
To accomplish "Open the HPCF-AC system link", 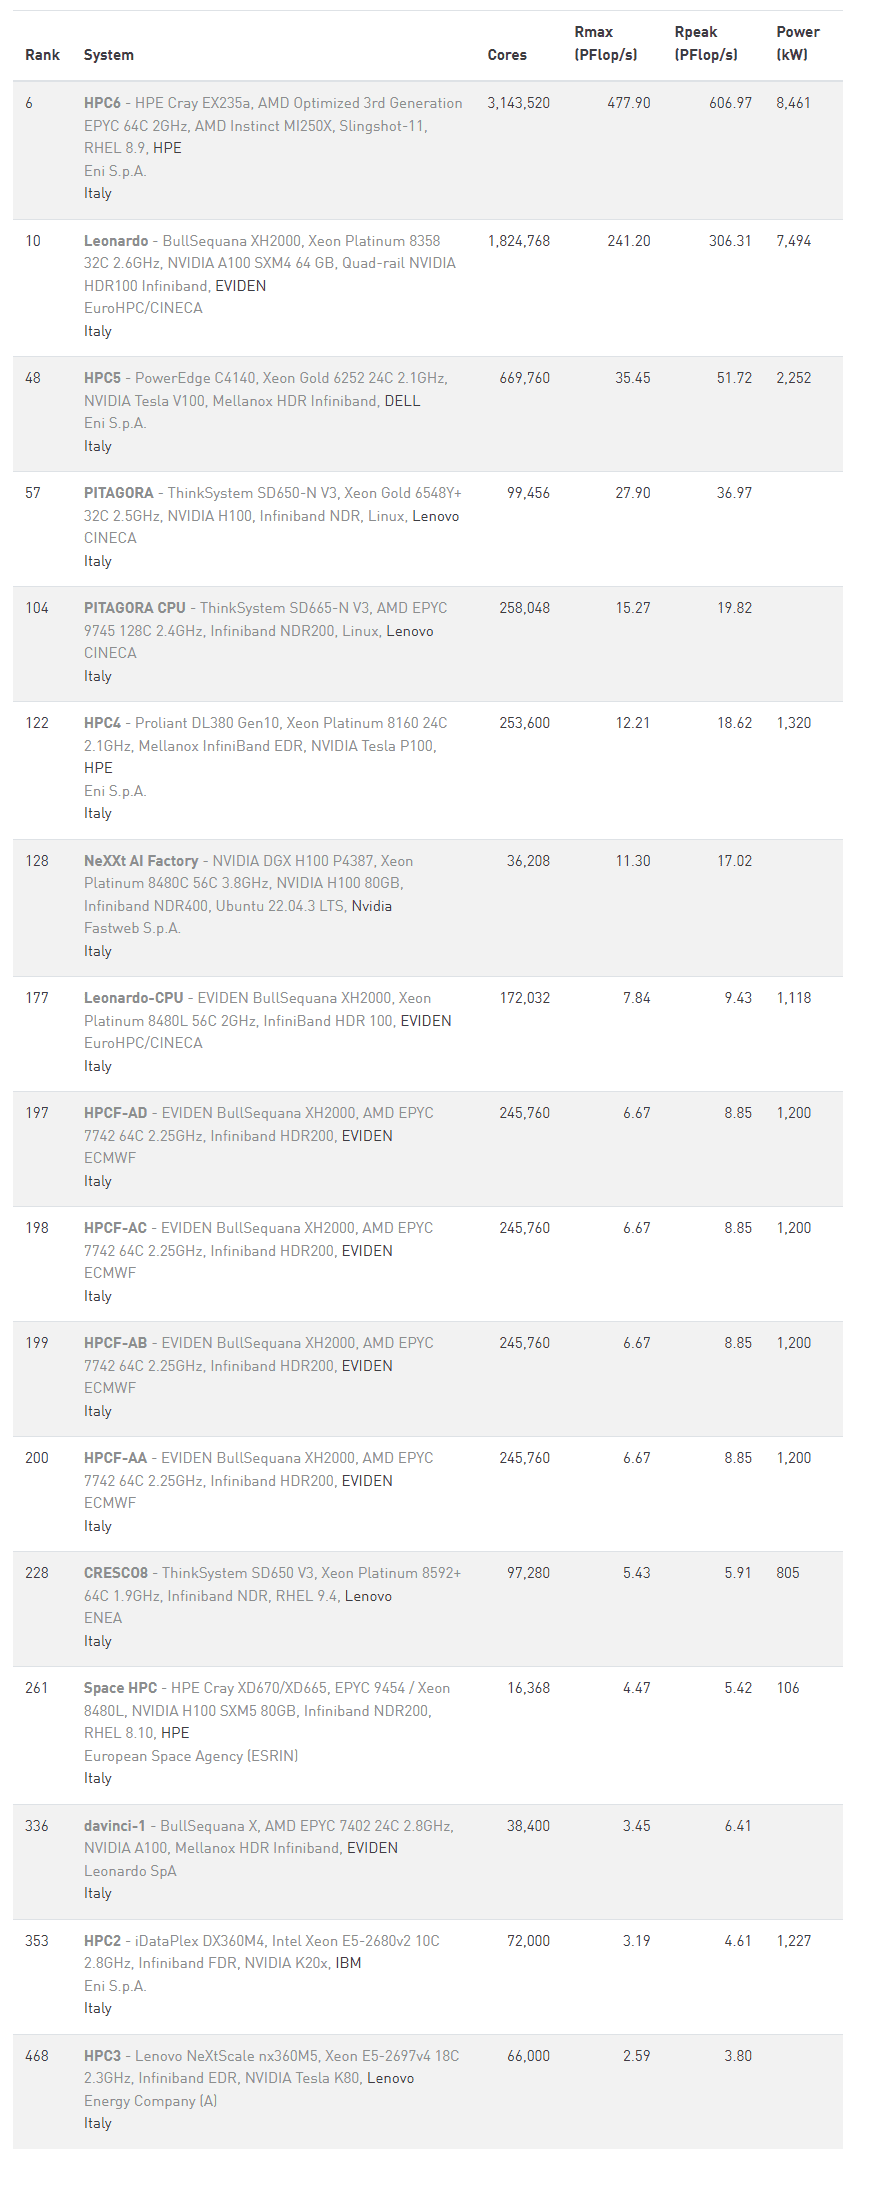I will point(116,1228).
